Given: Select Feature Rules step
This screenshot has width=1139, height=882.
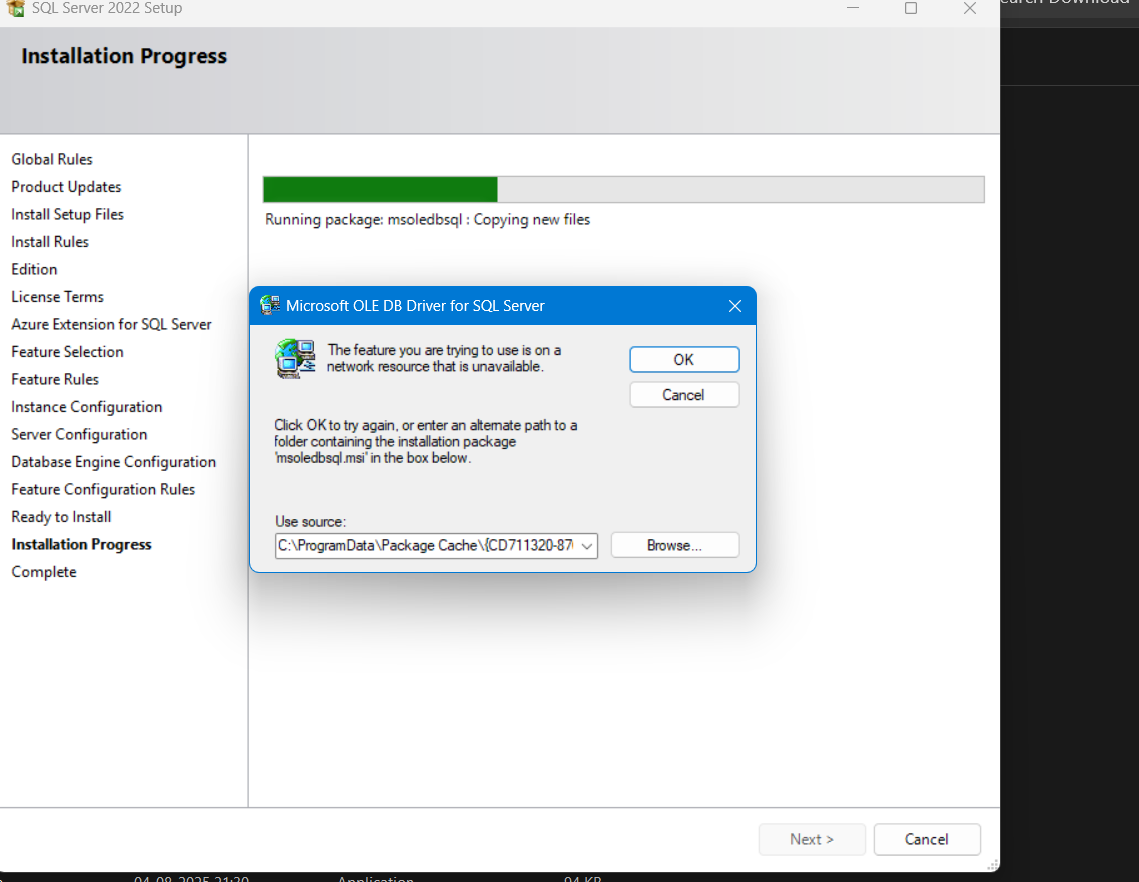Looking at the screenshot, I should [54, 379].
